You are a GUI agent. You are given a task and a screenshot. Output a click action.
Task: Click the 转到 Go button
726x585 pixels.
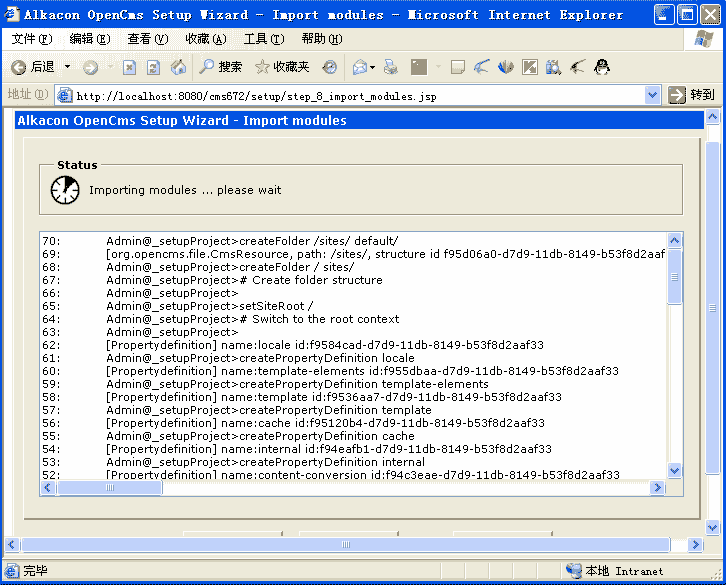point(692,95)
